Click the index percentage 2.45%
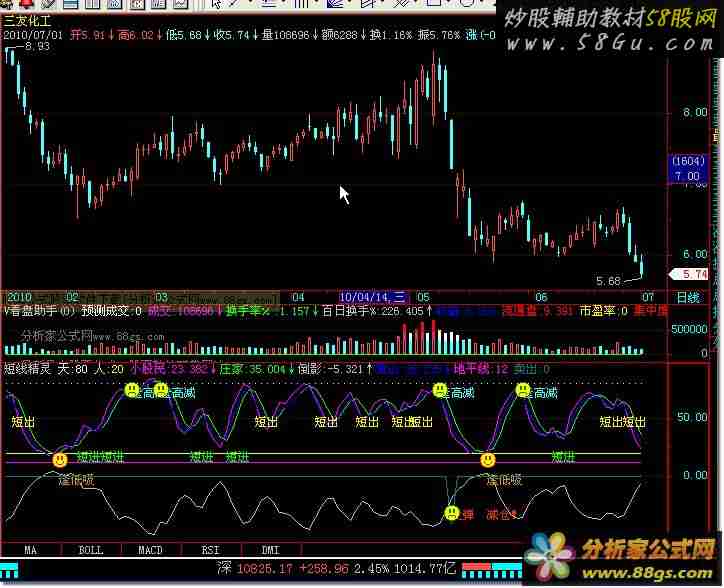This screenshot has height=588, width=724. click(371, 569)
